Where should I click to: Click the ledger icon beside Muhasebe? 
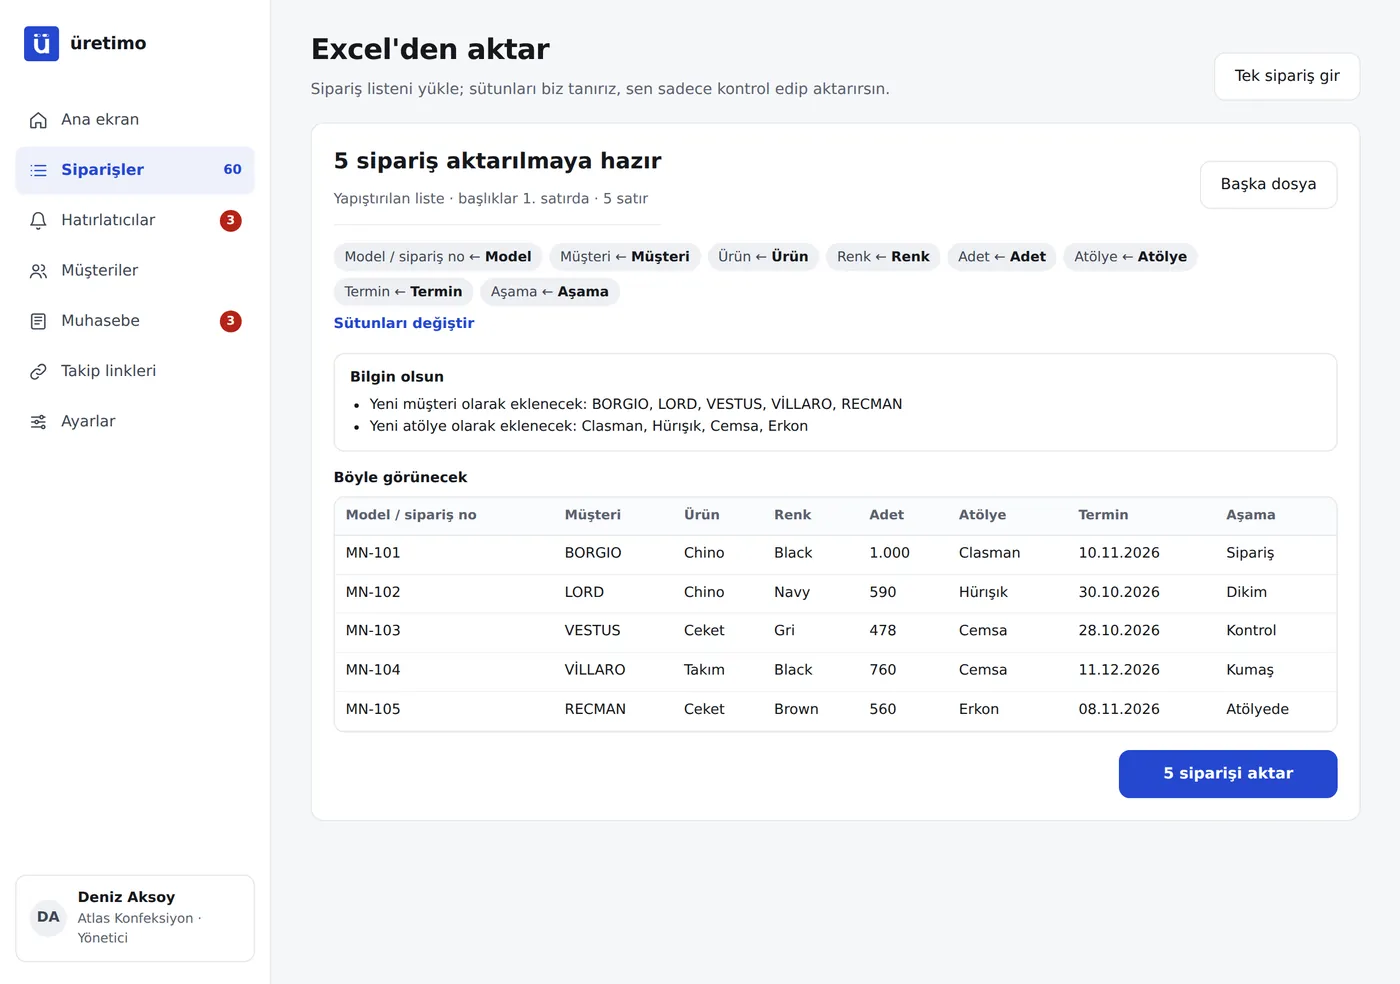pyautogui.click(x=38, y=321)
